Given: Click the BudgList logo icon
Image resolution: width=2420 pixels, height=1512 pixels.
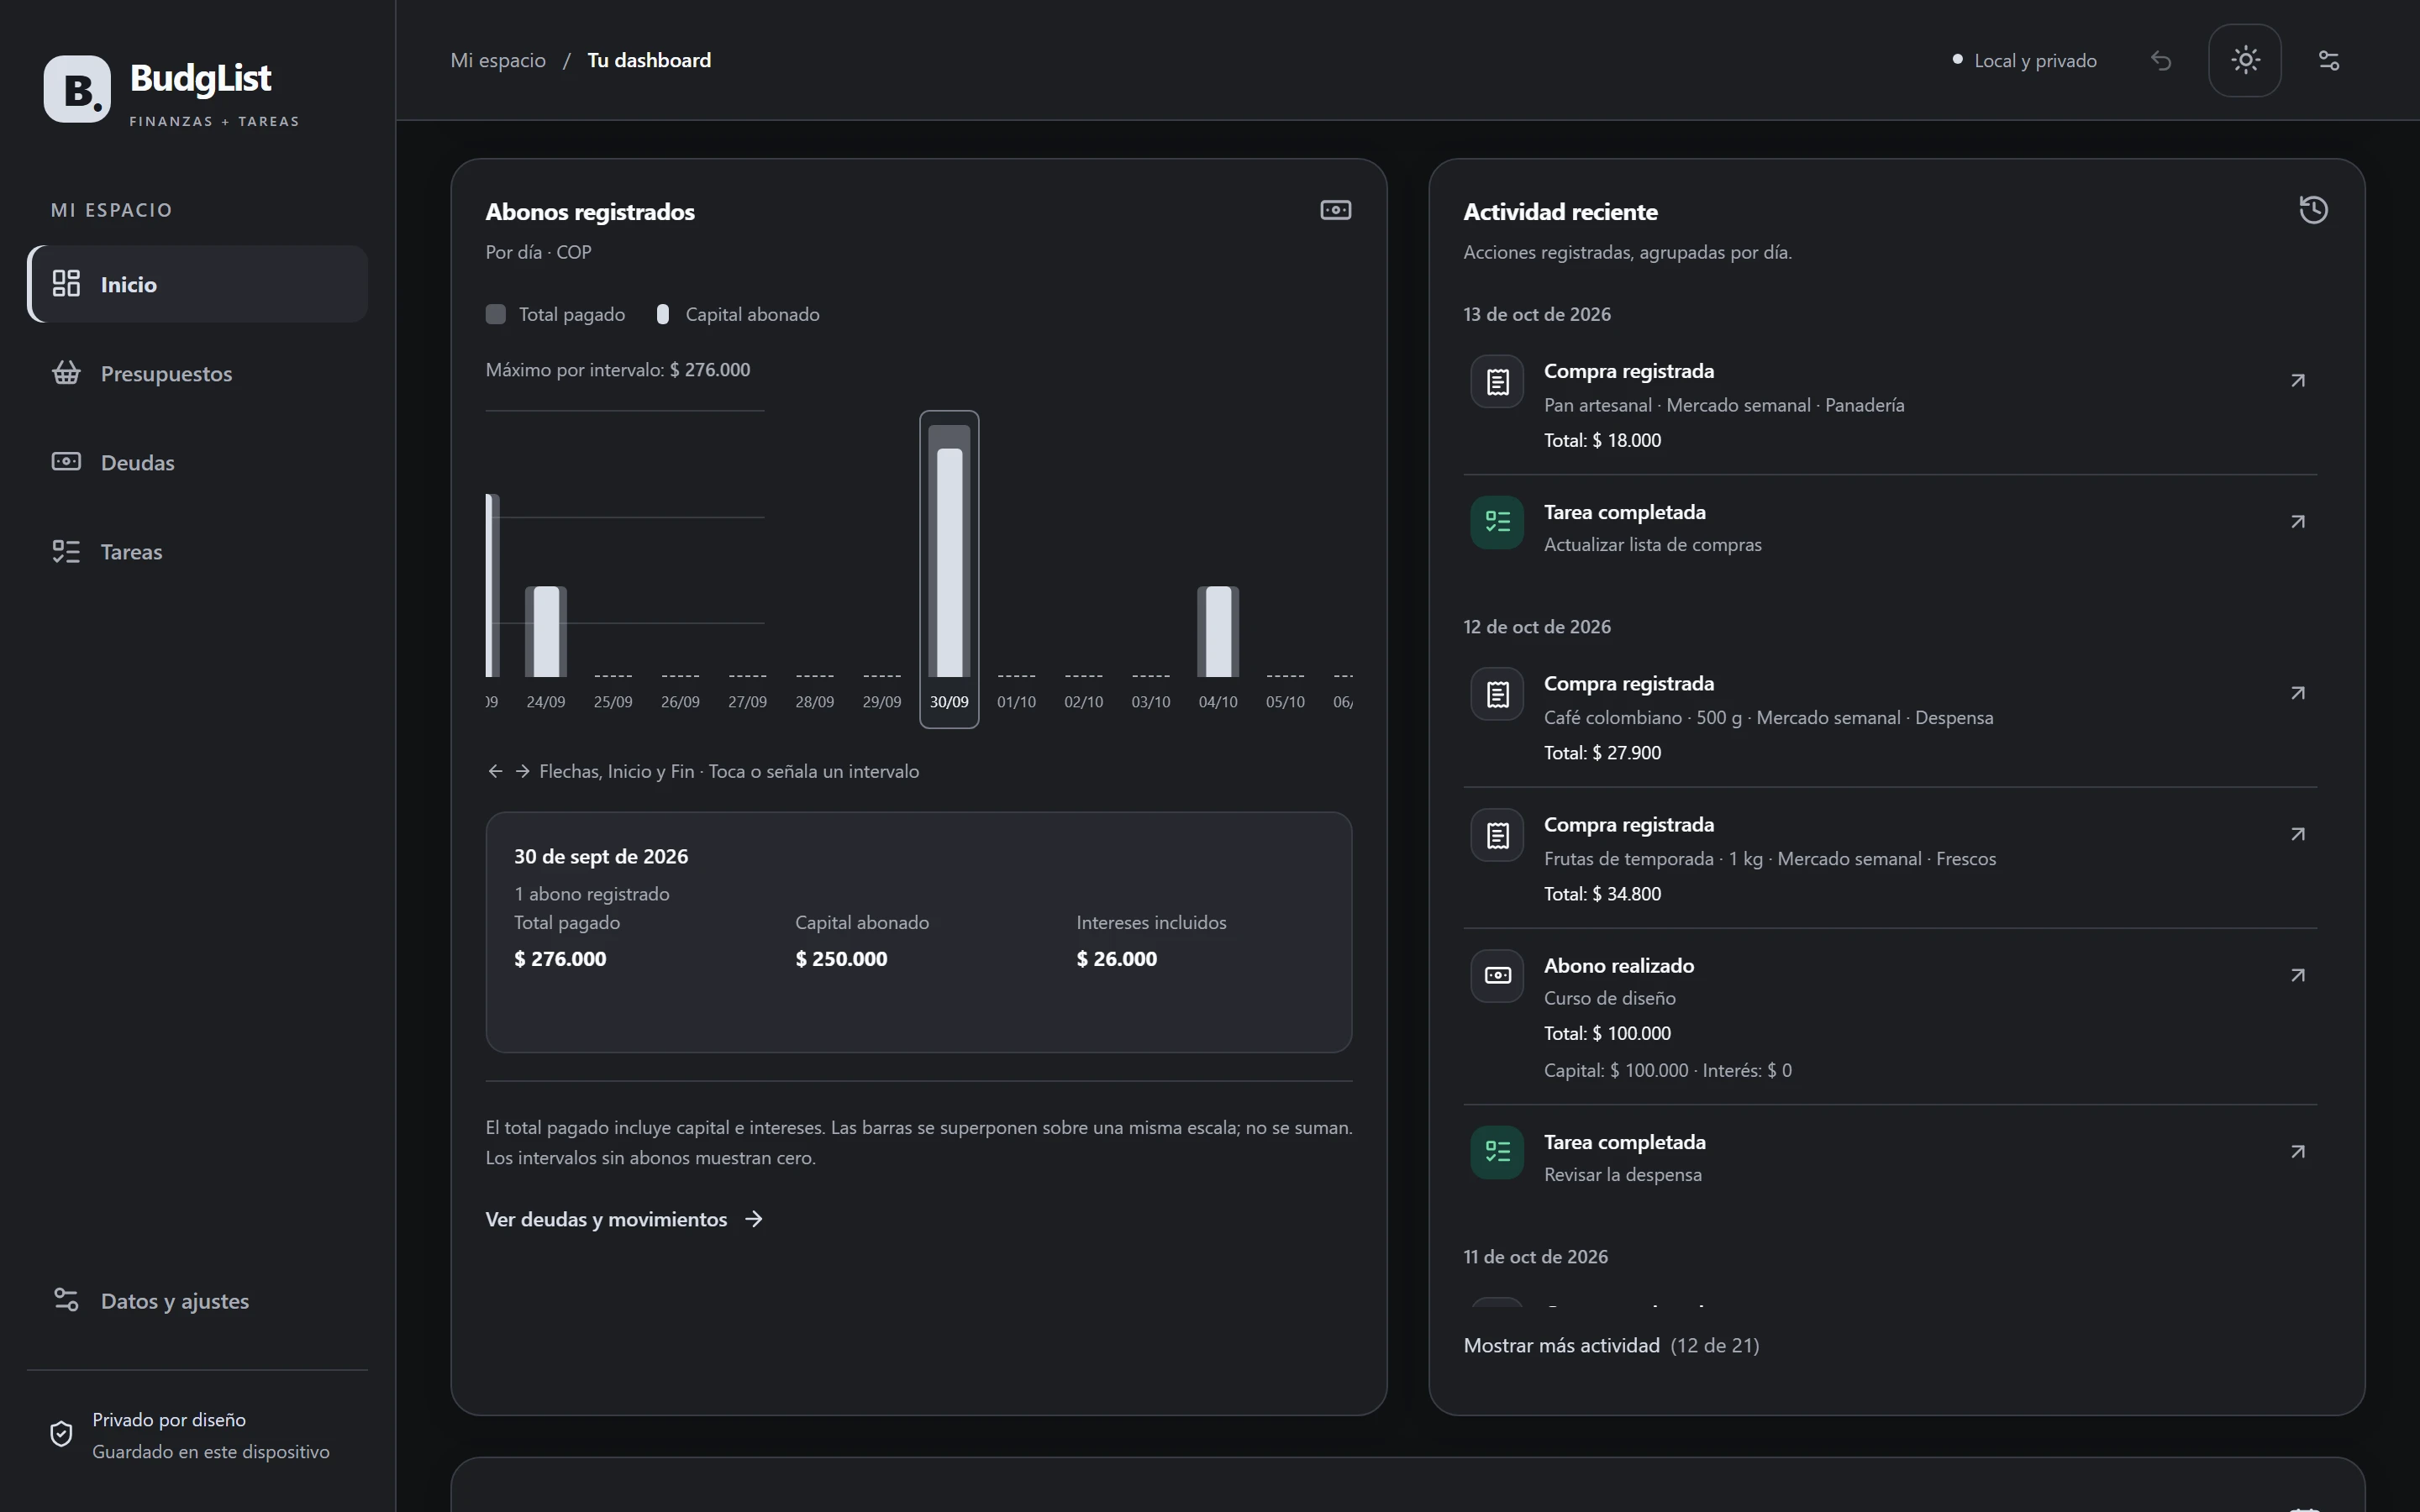Looking at the screenshot, I should pyautogui.click(x=77, y=89).
